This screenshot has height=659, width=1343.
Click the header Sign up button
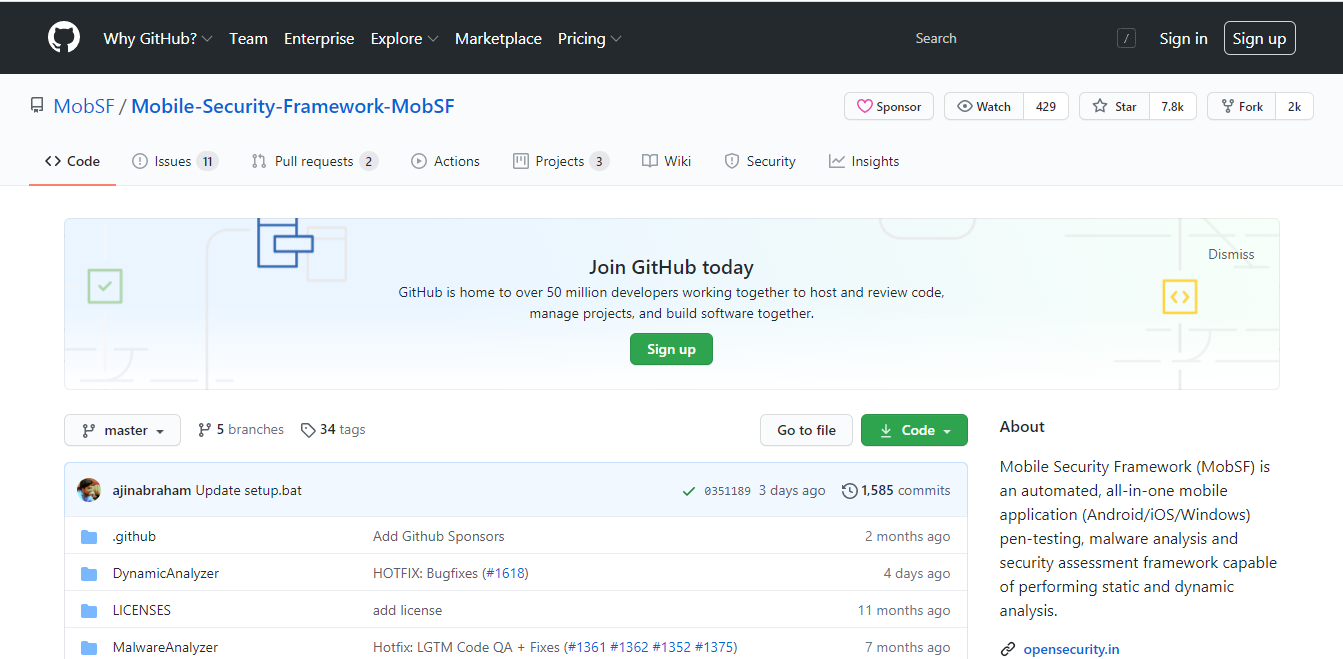pos(1259,38)
